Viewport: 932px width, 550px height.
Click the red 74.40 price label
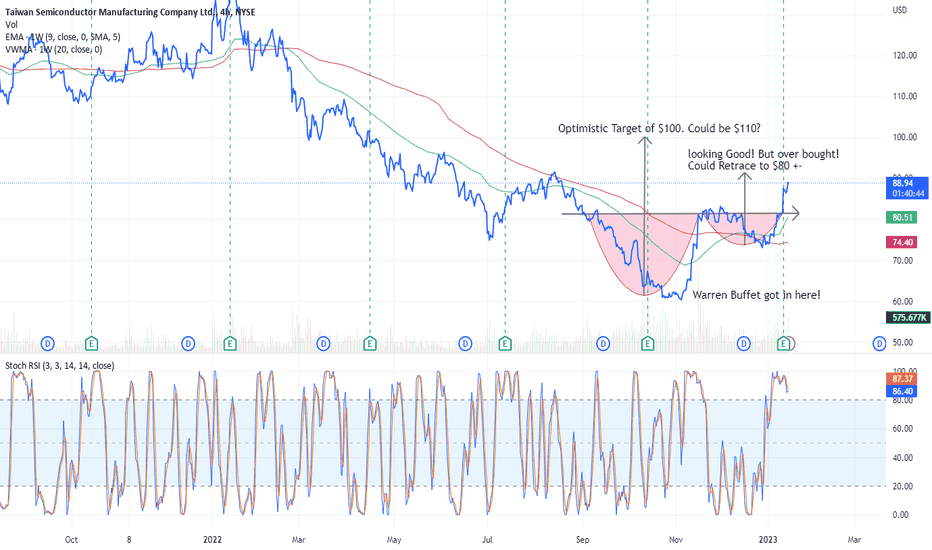pyautogui.click(x=902, y=242)
